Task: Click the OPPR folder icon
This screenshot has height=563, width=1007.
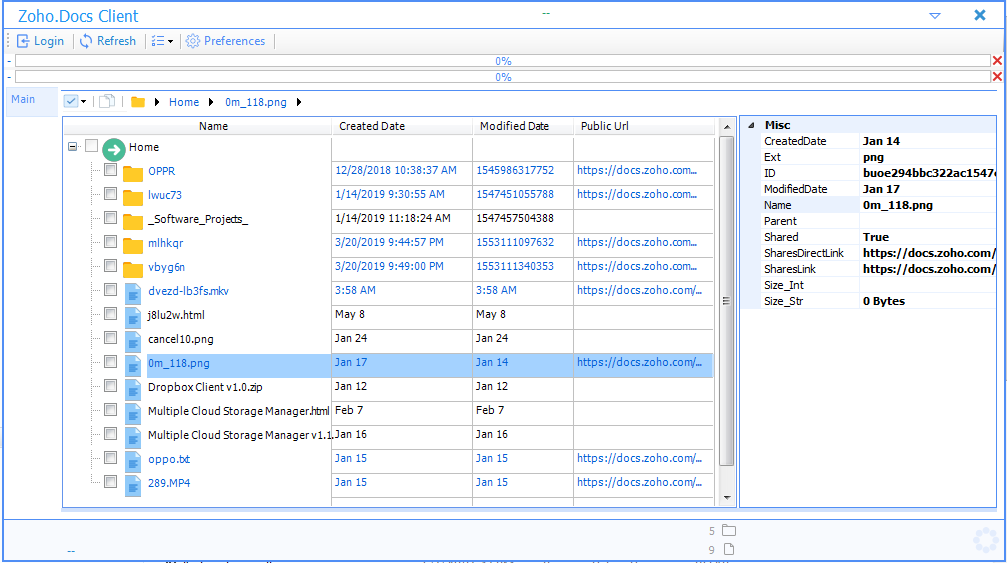Action: [133, 173]
